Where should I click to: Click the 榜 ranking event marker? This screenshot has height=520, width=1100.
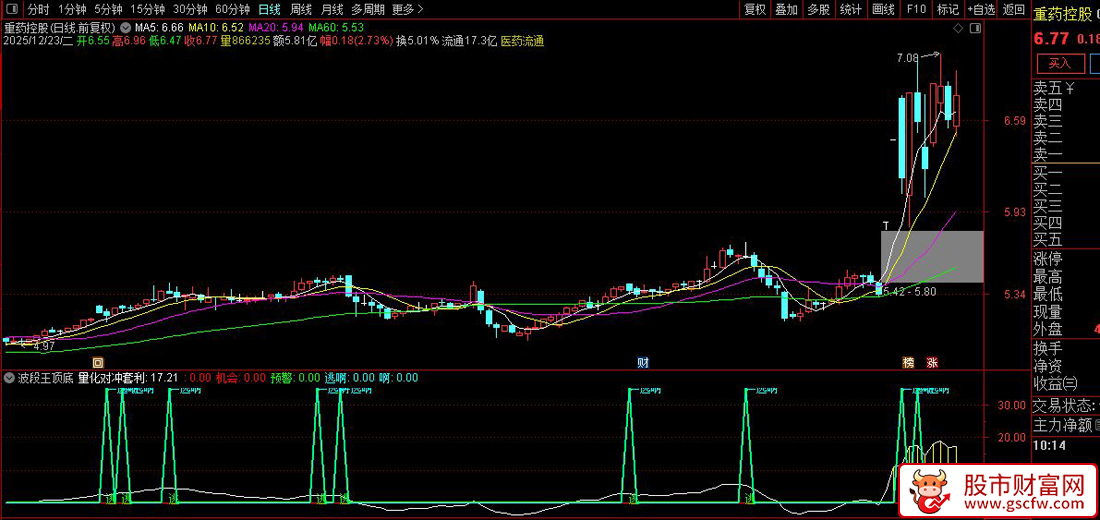909,363
